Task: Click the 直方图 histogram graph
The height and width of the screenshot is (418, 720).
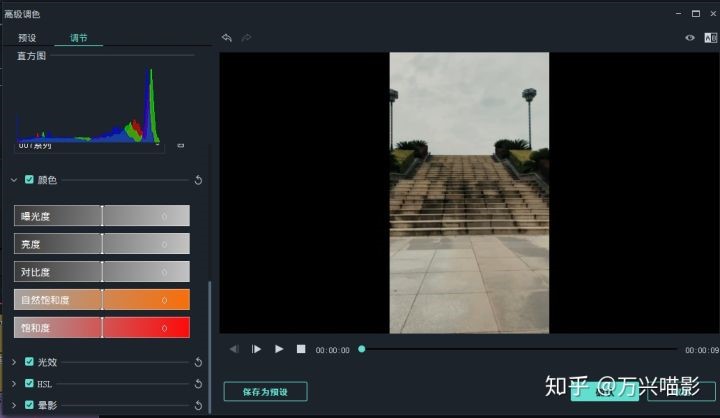Action: [89, 105]
